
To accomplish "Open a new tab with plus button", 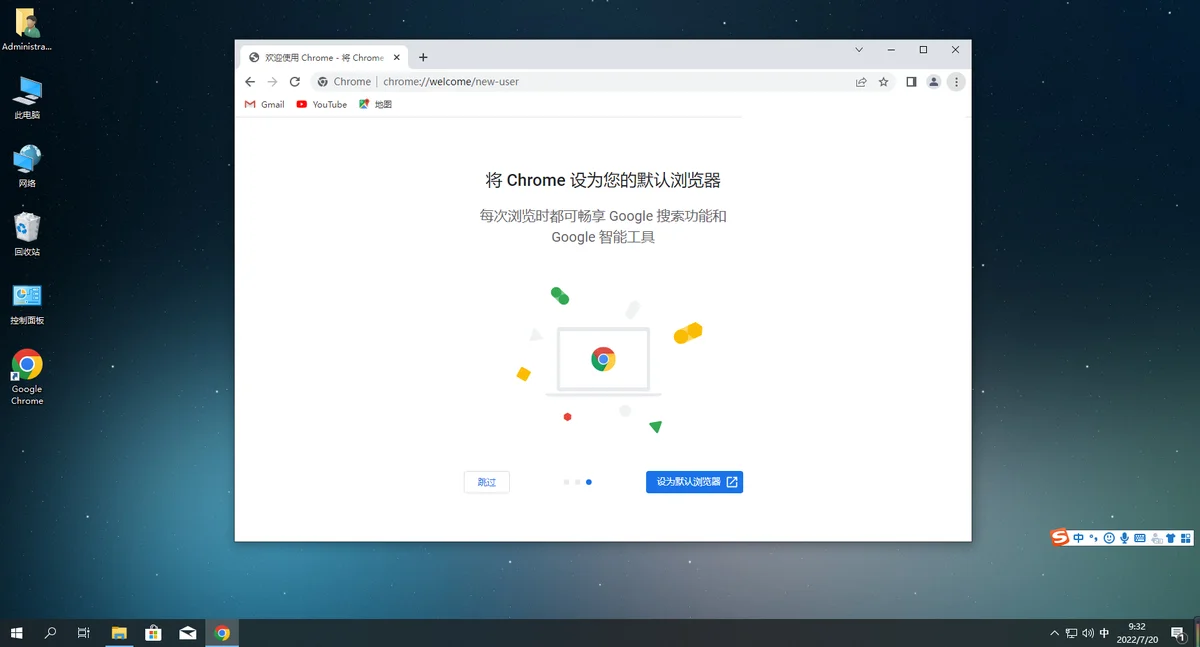I will 423,57.
